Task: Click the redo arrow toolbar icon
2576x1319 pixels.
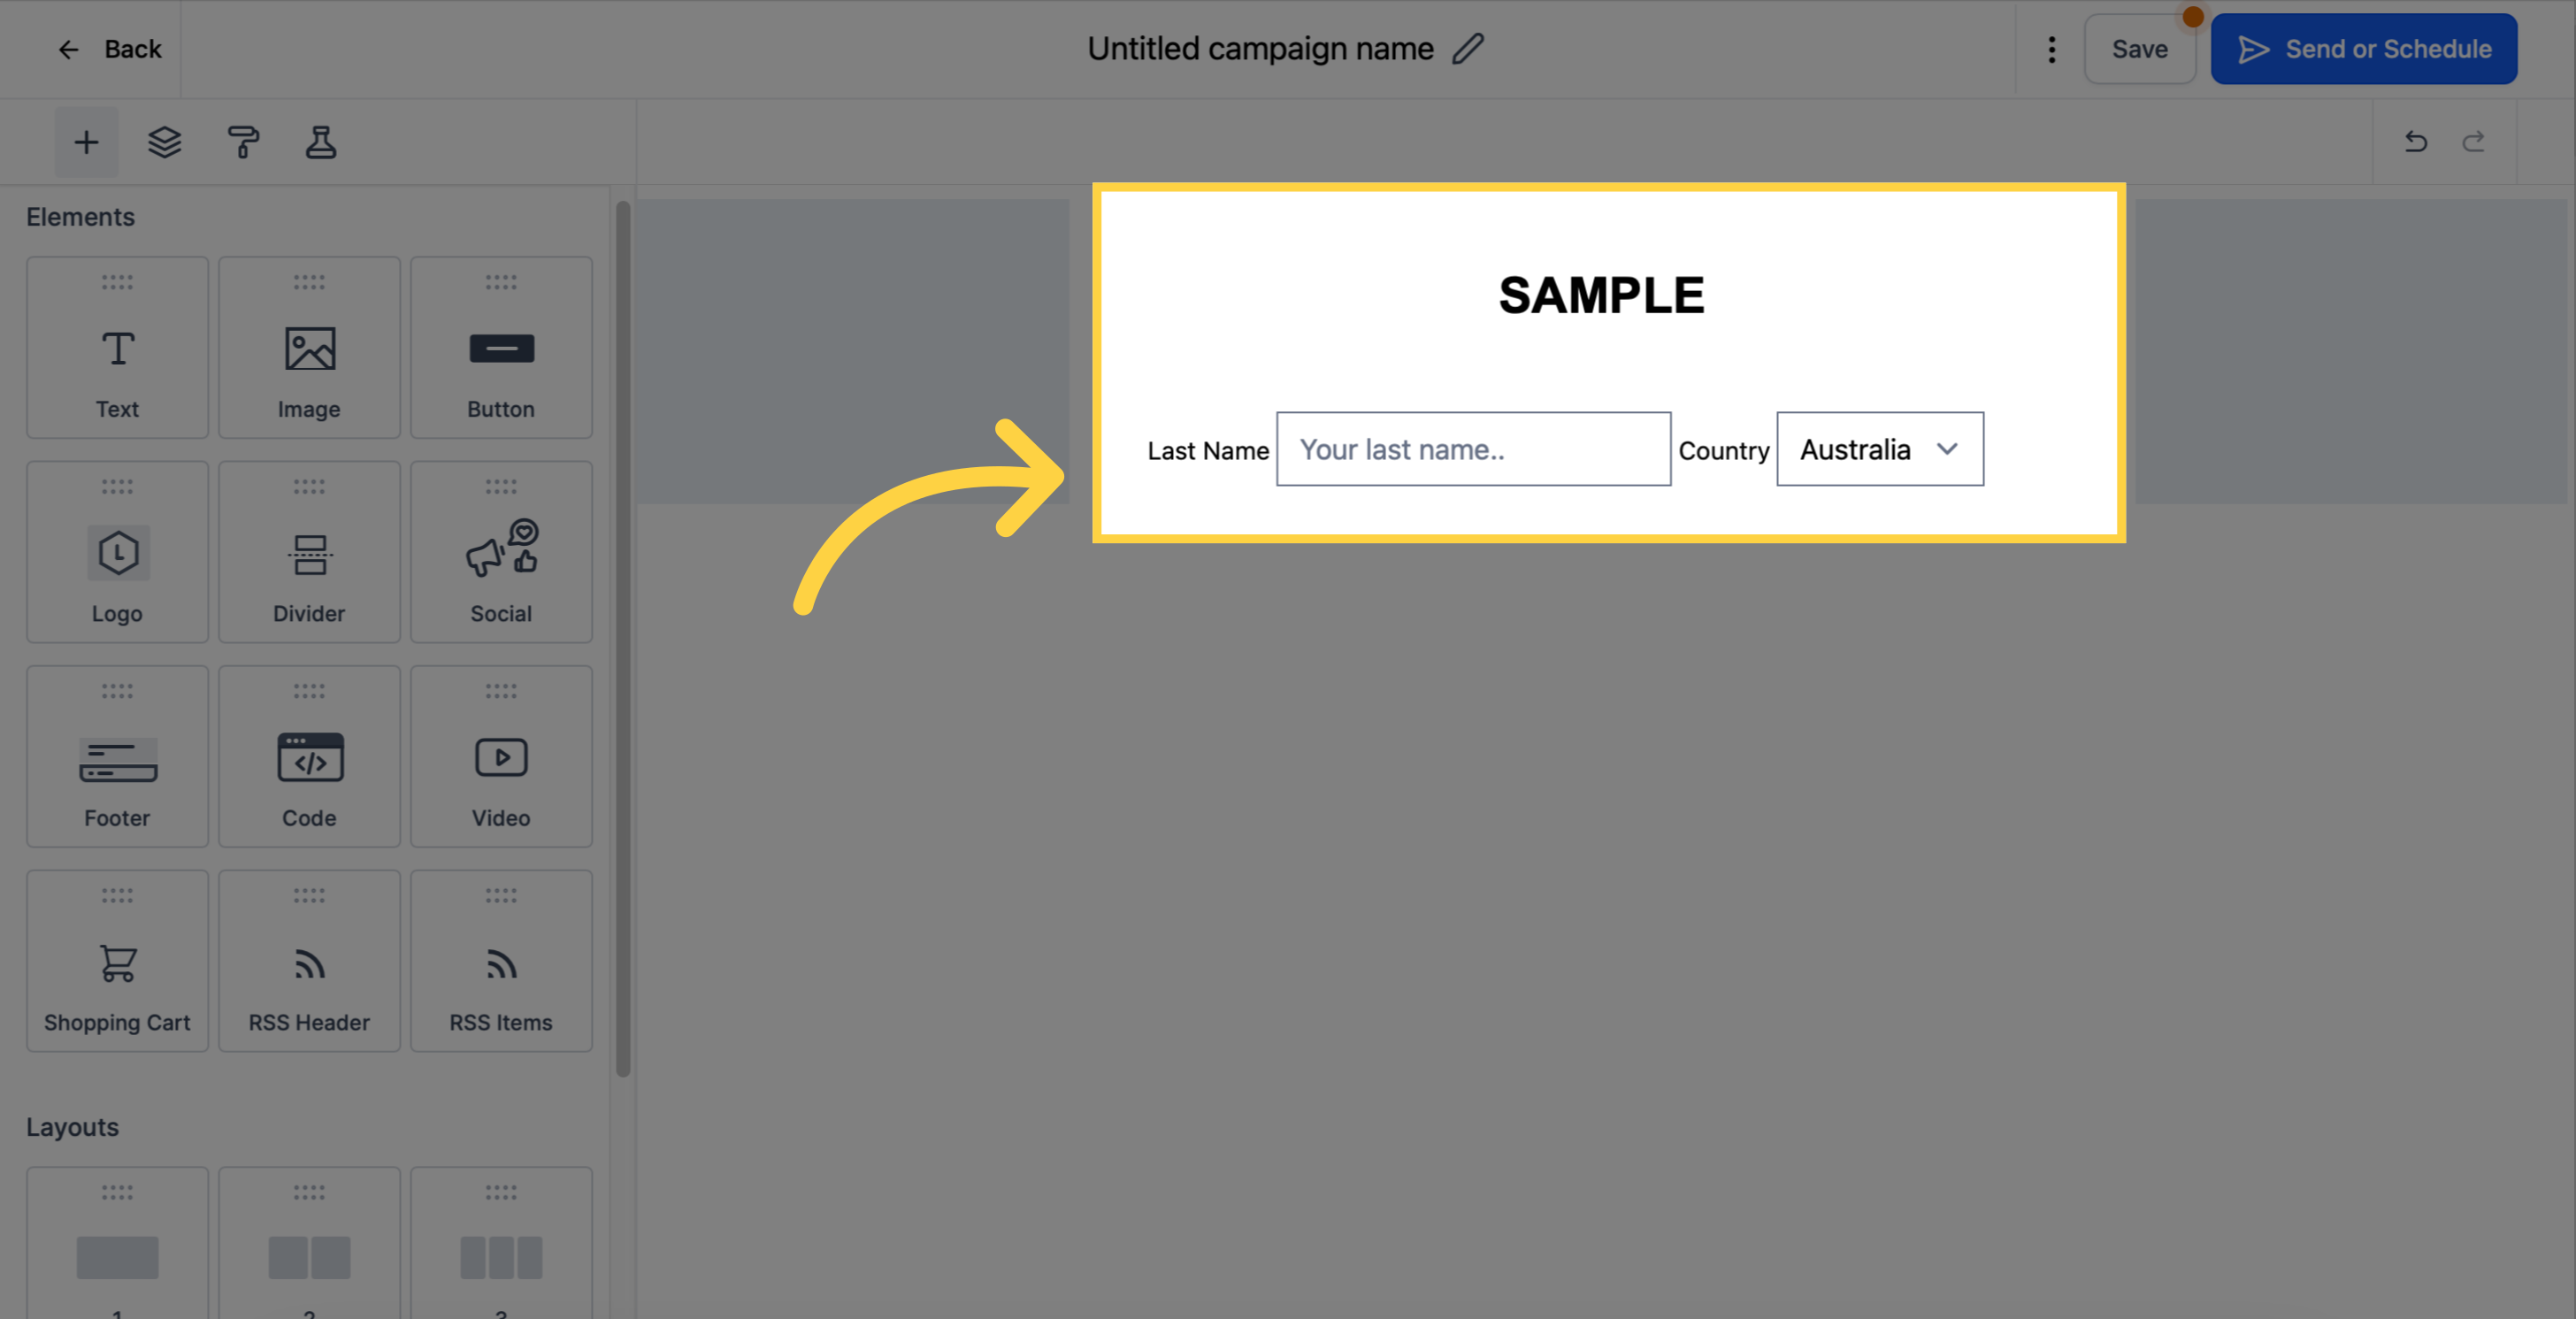Action: 2475,142
